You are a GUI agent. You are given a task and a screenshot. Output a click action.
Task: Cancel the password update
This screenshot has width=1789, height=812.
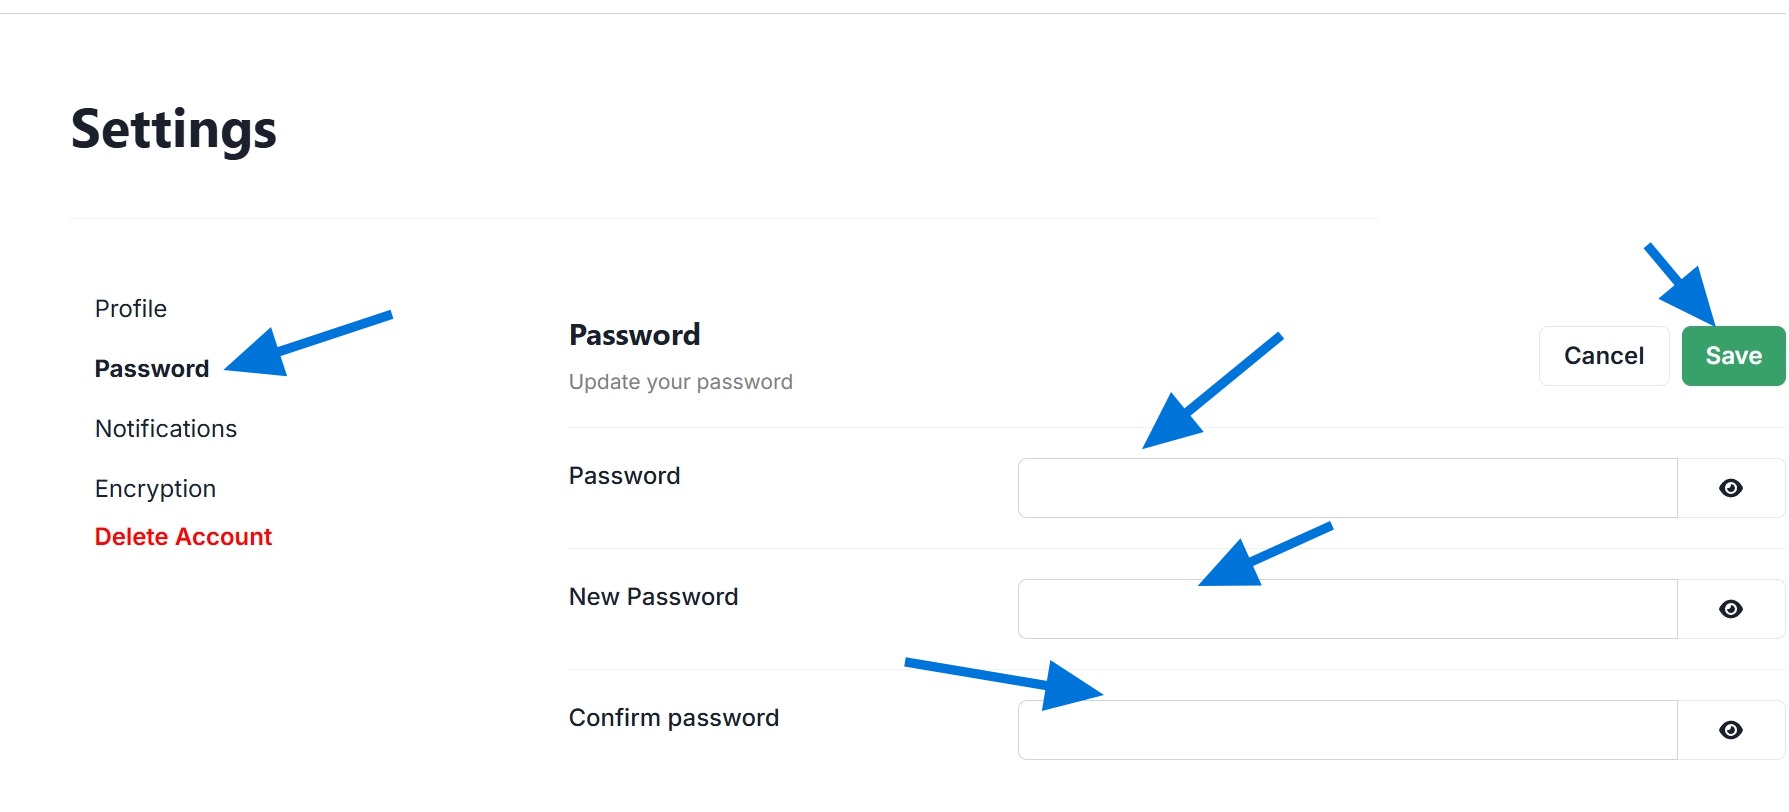point(1603,356)
